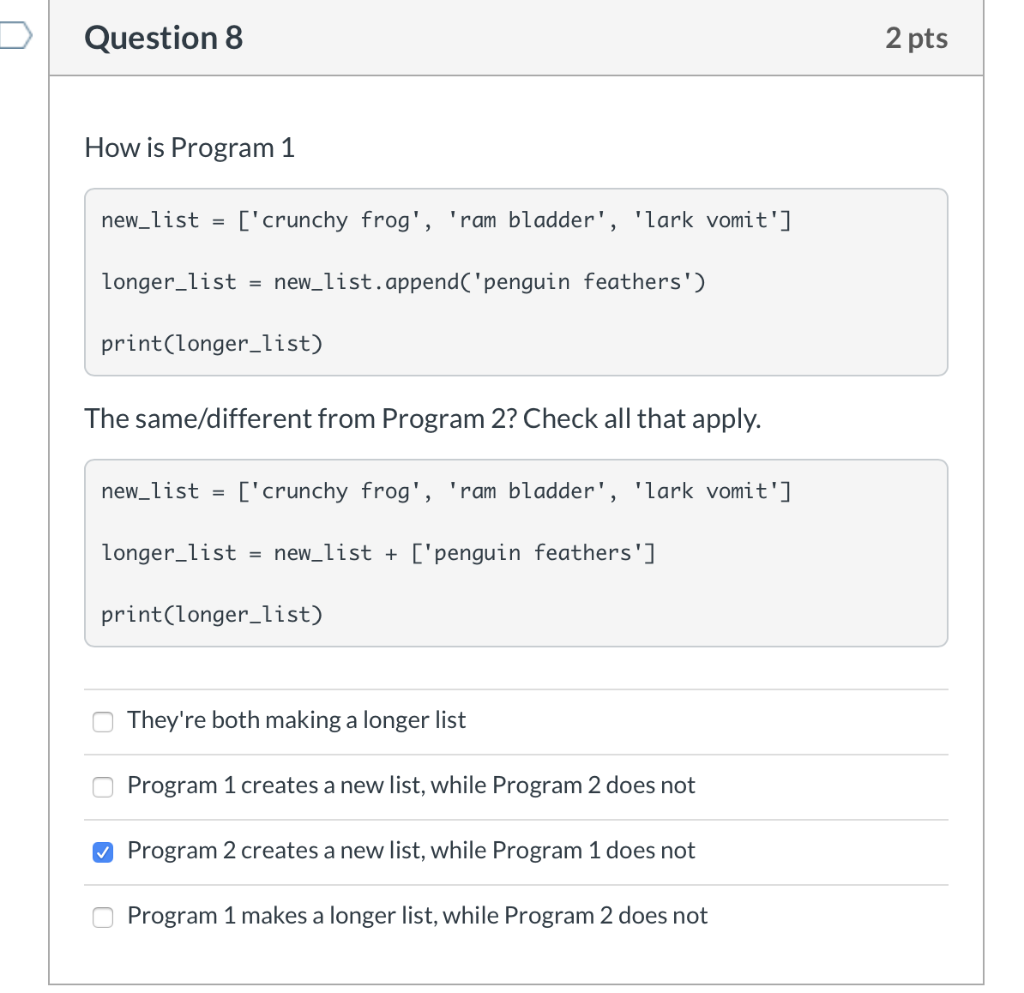Check 'They're both making a longer list'
The image size is (1024, 993).
click(x=102, y=721)
